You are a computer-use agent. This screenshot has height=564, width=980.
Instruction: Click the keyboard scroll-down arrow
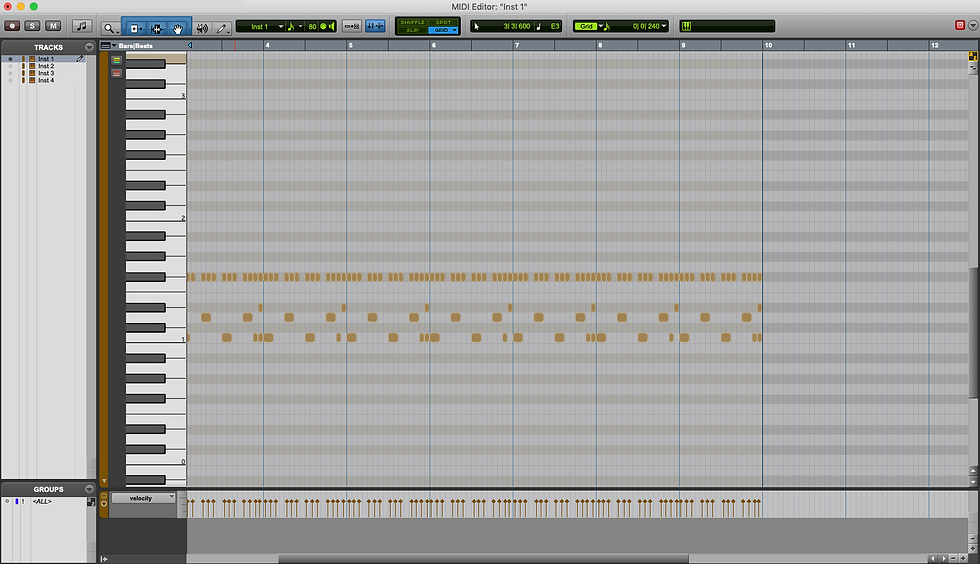coord(104,481)
